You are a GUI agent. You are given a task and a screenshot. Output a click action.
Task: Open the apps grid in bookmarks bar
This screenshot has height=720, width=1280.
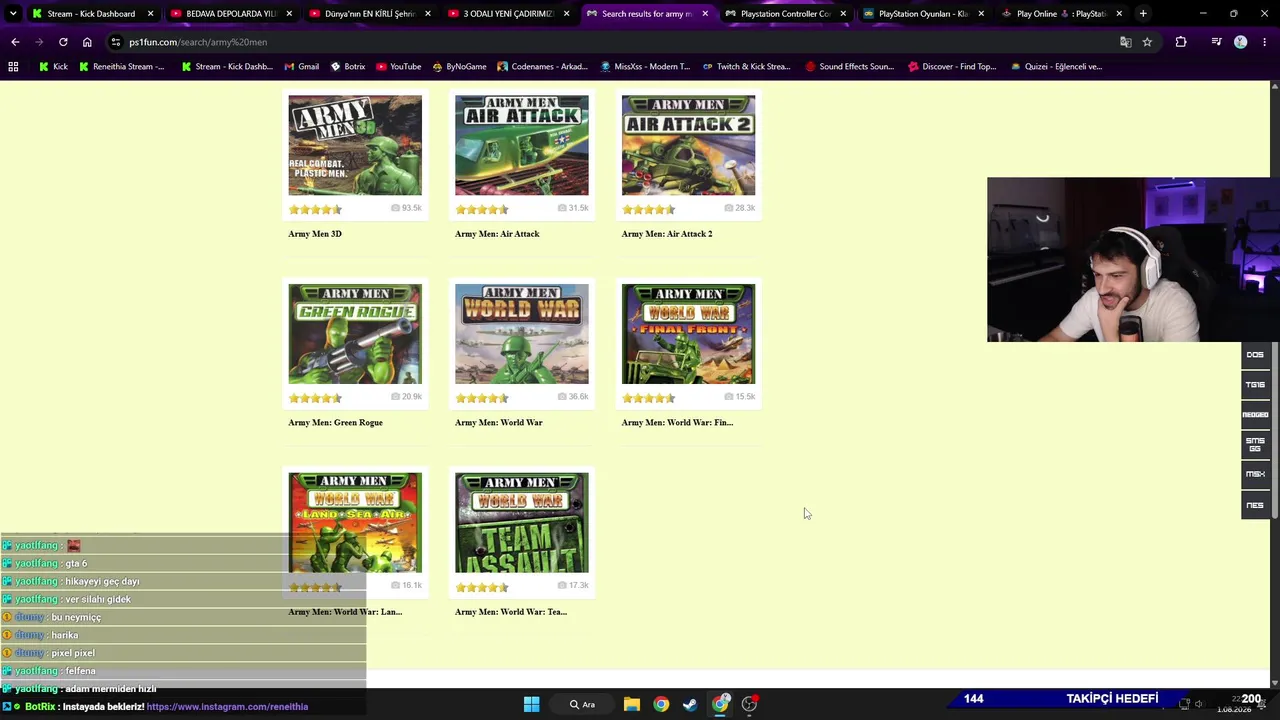coord(13,67)
